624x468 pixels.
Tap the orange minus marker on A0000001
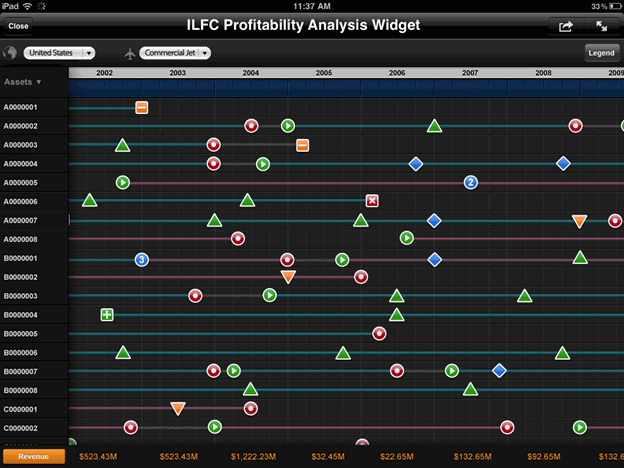click(142, 107)
